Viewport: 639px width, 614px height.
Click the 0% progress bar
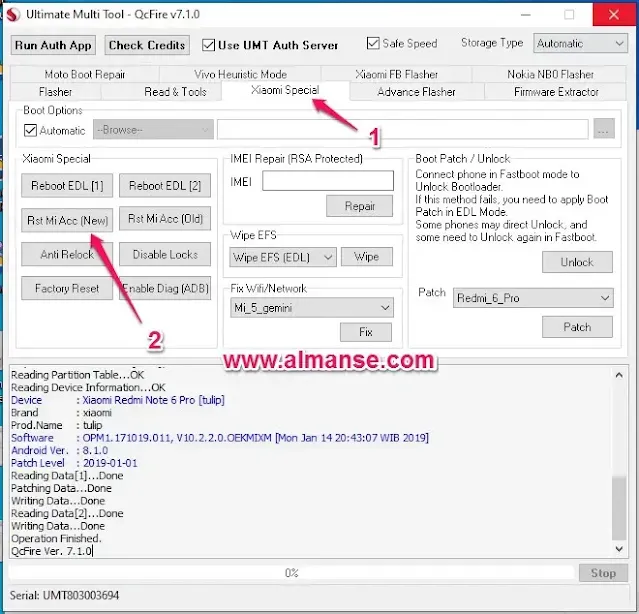(291, 573)
